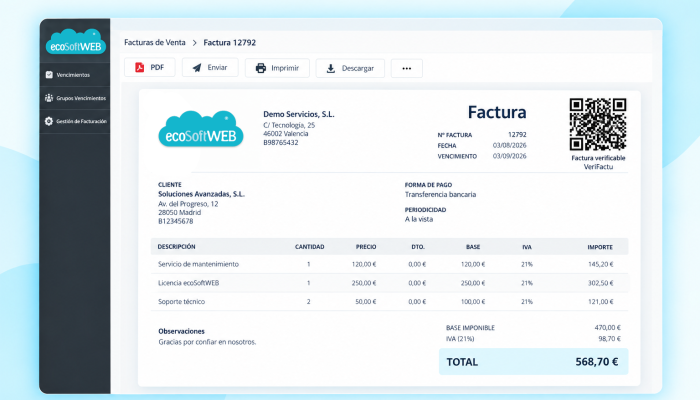Image resolution: width=700 pixels, height=400 pixels.
Task: Click the red PDF file icon
Action: [x=140, y=67]
